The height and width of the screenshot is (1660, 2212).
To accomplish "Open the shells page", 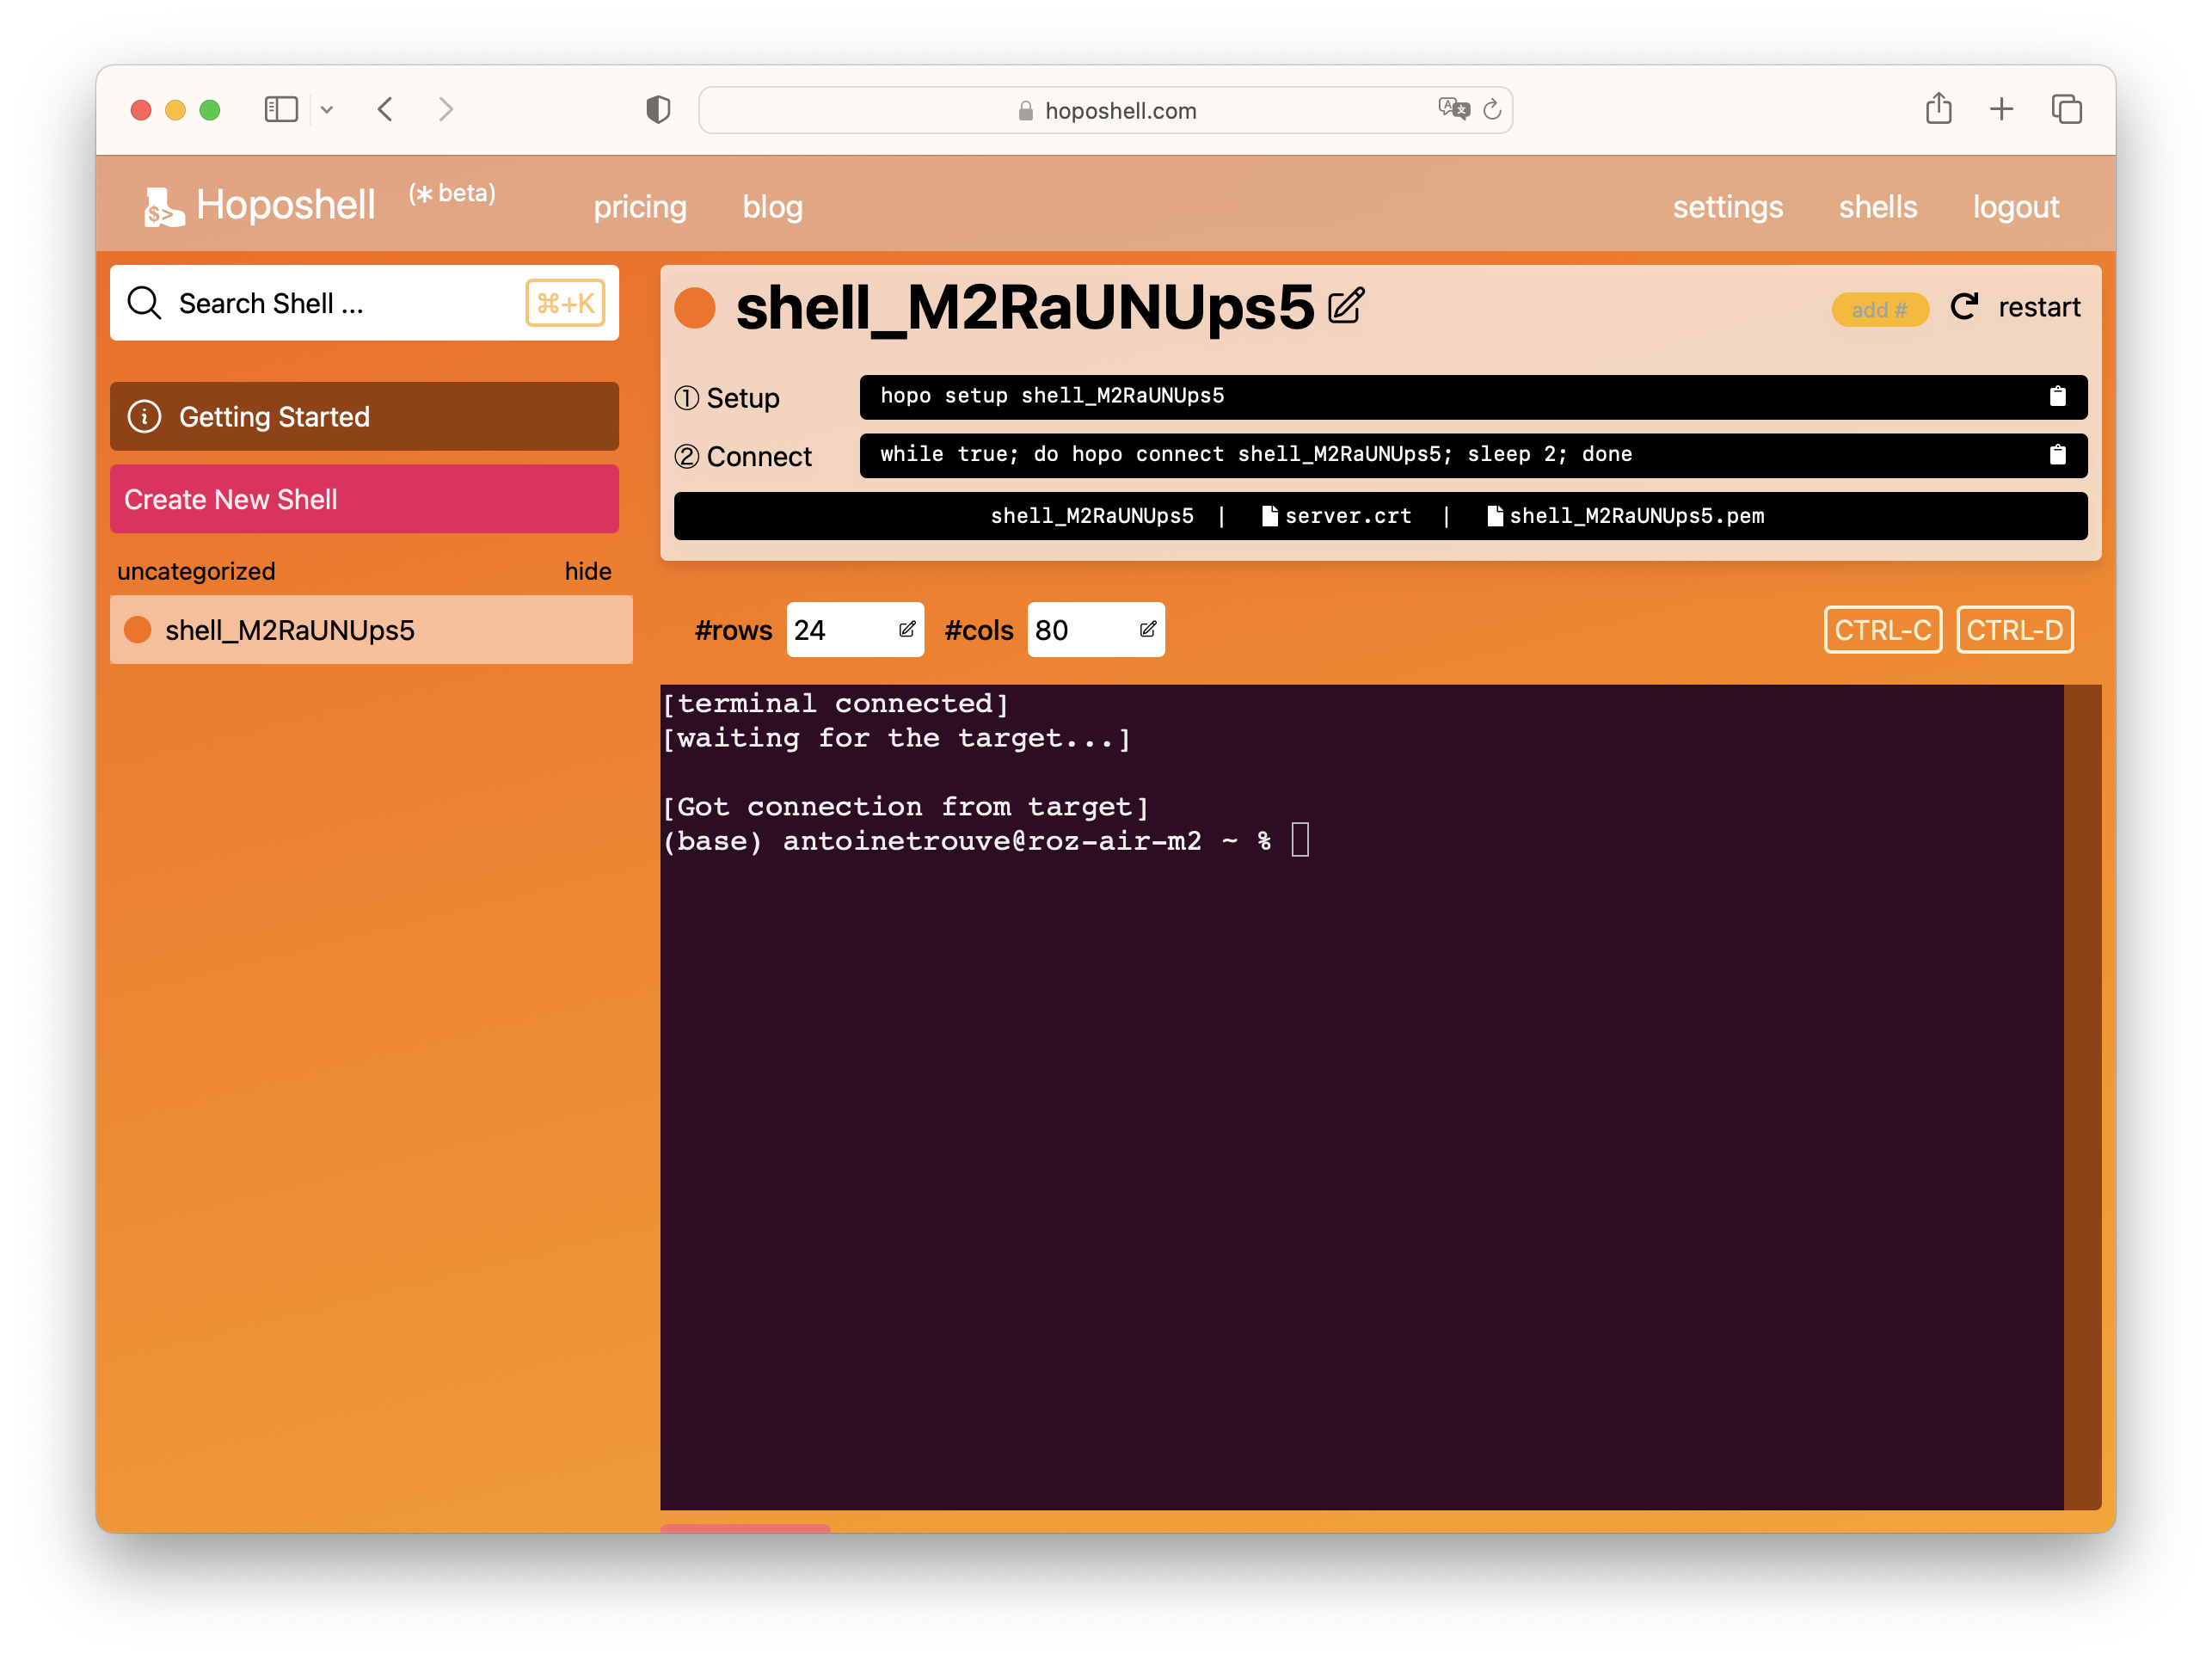I will [1878, 207].
